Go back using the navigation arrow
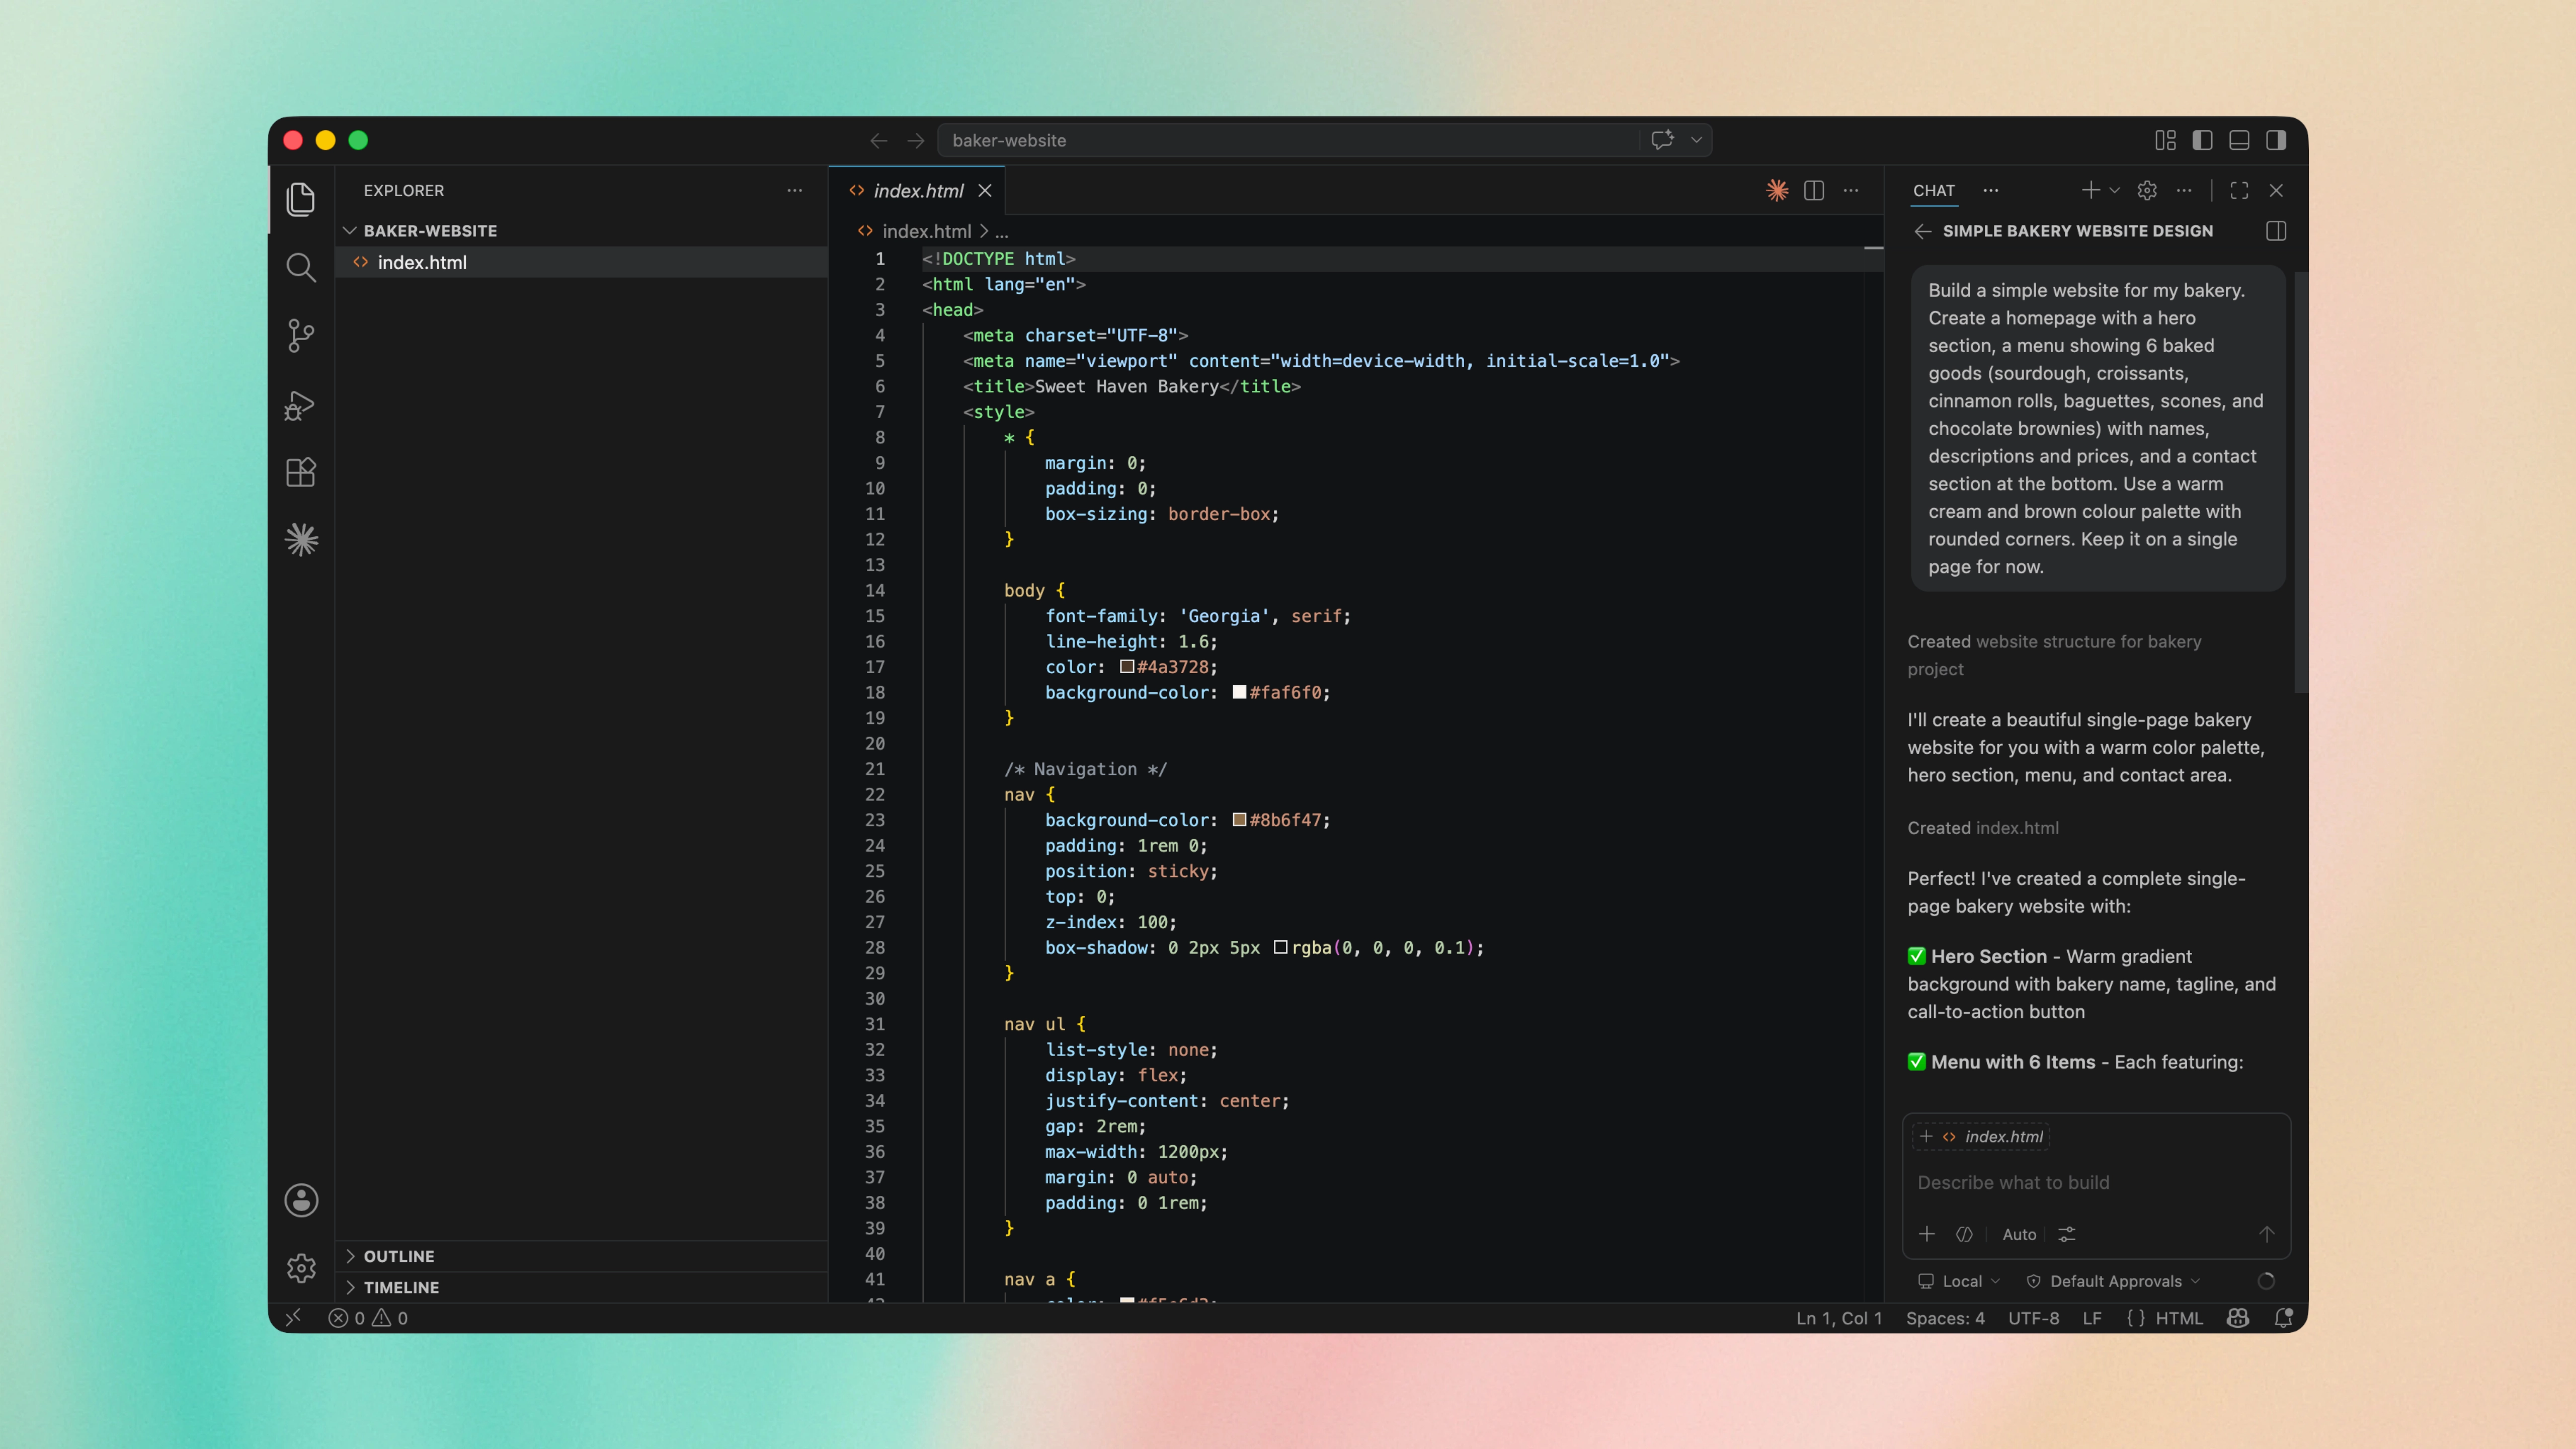Image resolution: width=2576 pixels, height=1449 pixels. pyautogui.click(x=878, y=141)
